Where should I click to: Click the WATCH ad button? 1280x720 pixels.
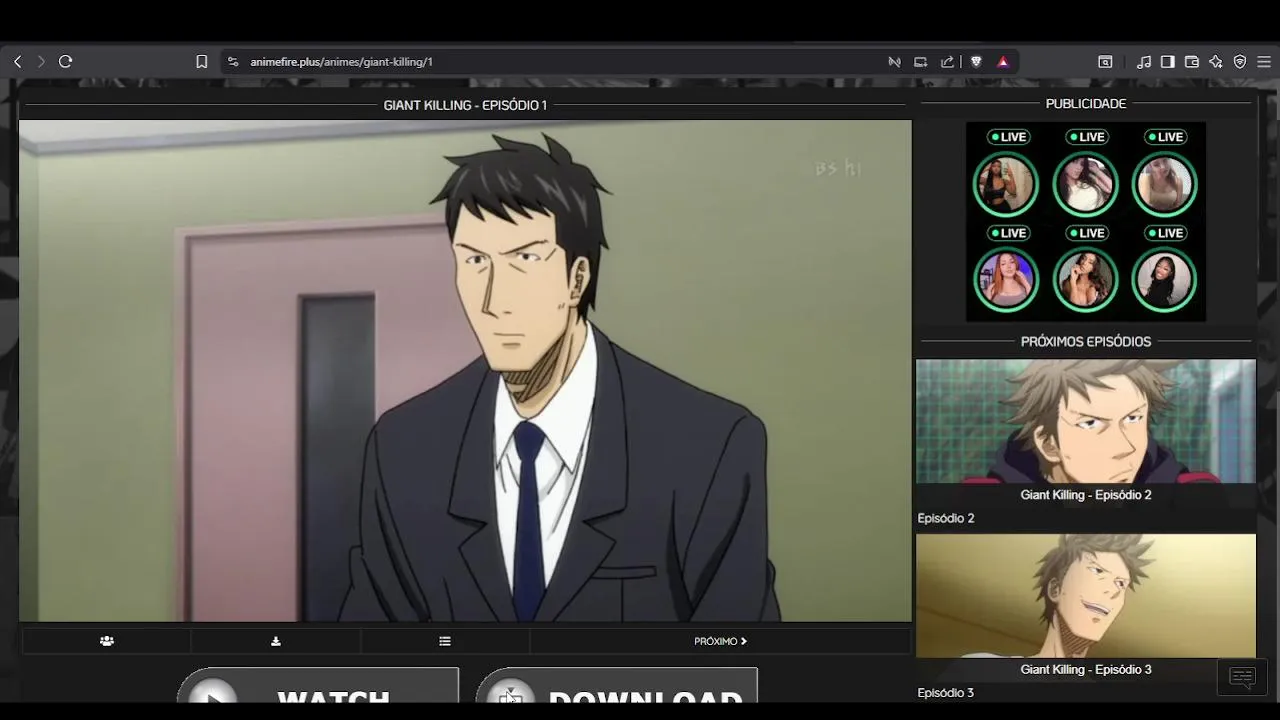(x=318, y=686)
